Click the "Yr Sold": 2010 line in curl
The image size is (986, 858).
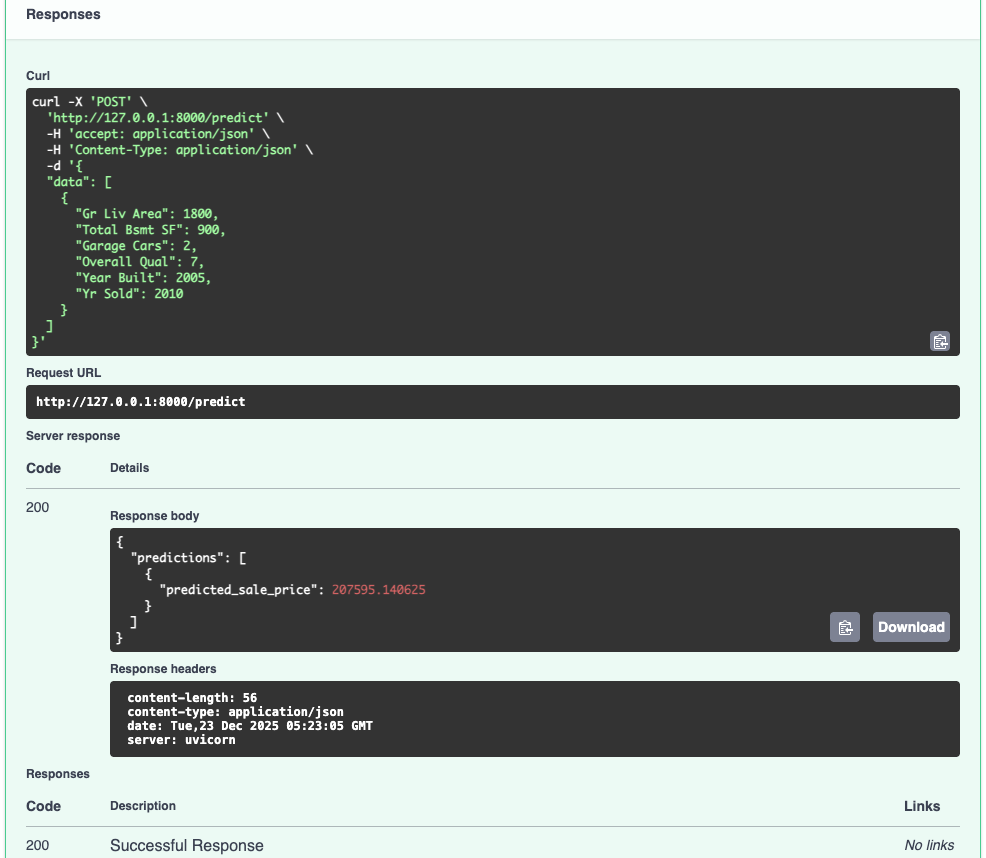coord(129,294)
